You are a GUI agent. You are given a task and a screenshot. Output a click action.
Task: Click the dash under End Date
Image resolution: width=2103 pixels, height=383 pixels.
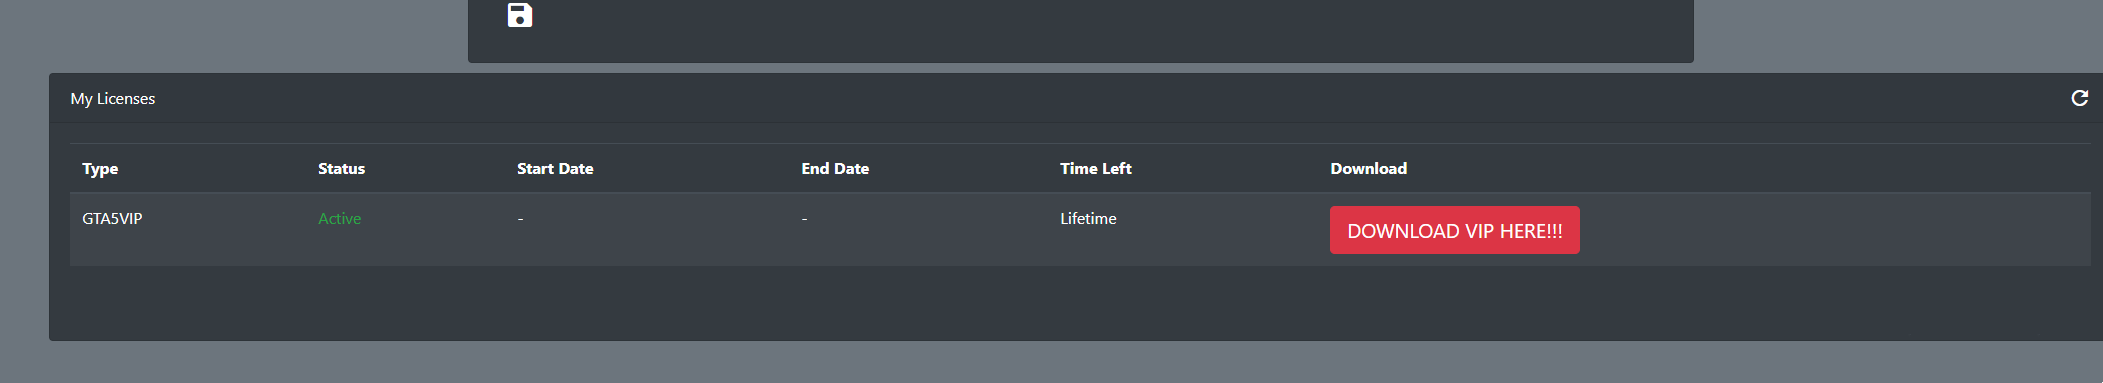coord(804,219)
